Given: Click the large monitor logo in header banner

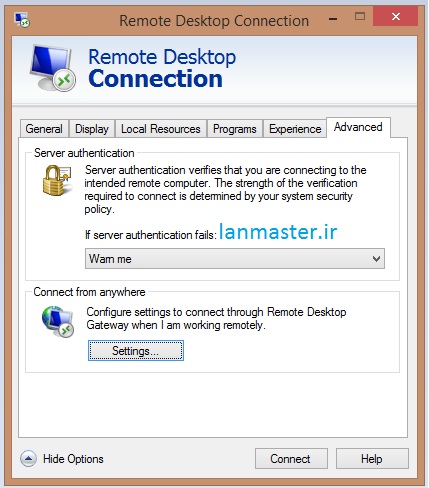Looking at the screenshot, I should [x=53, y=68].
